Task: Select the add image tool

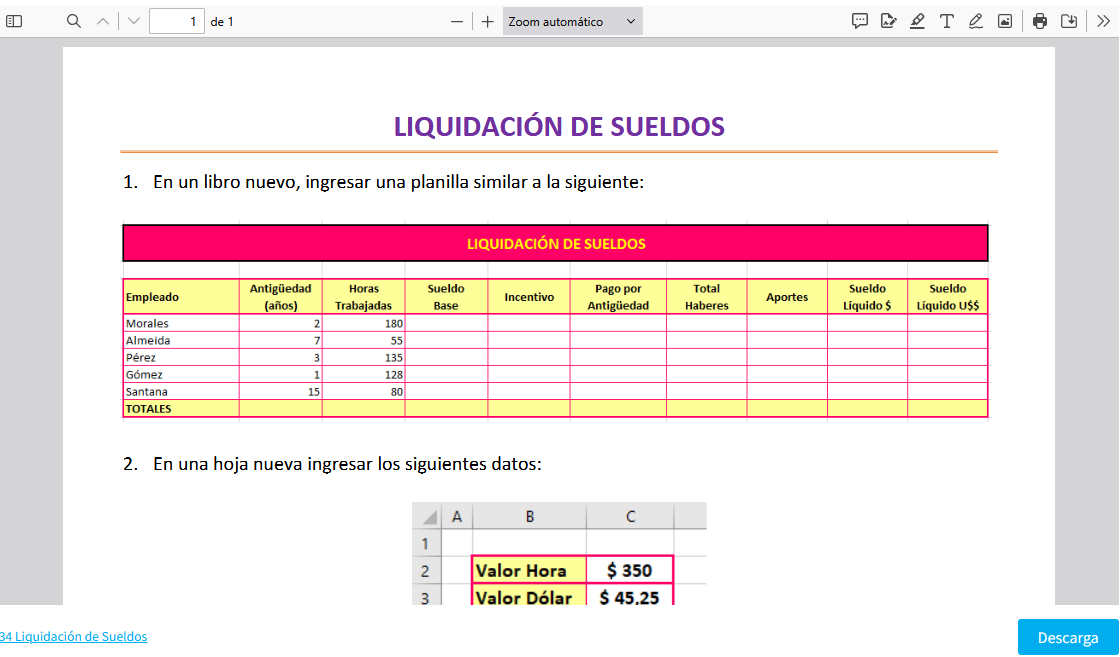Action: pos(1004,21)
